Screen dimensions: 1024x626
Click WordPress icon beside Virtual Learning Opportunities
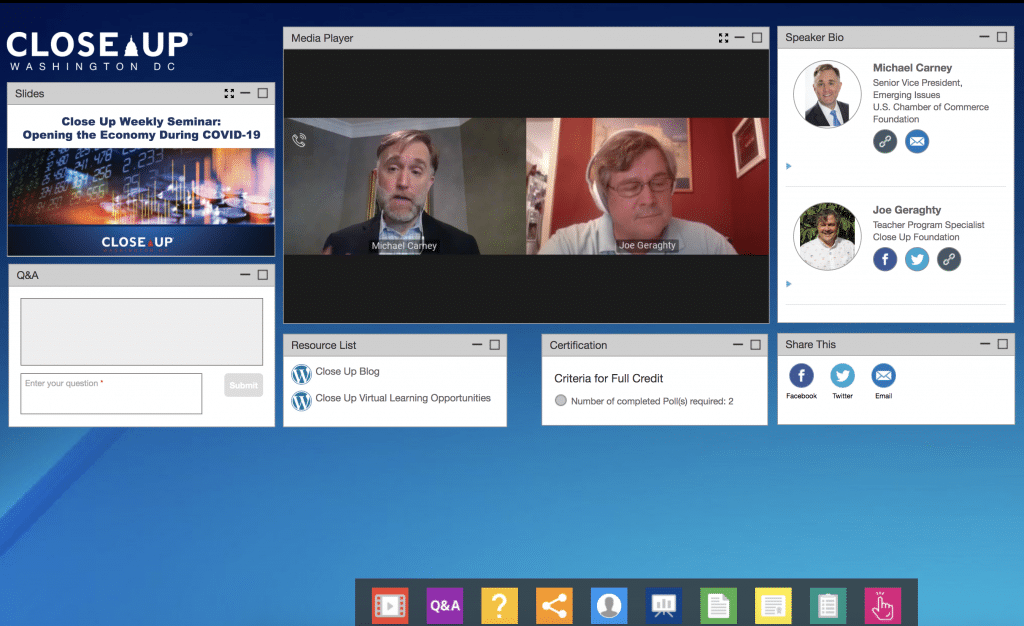coord(301,400)
